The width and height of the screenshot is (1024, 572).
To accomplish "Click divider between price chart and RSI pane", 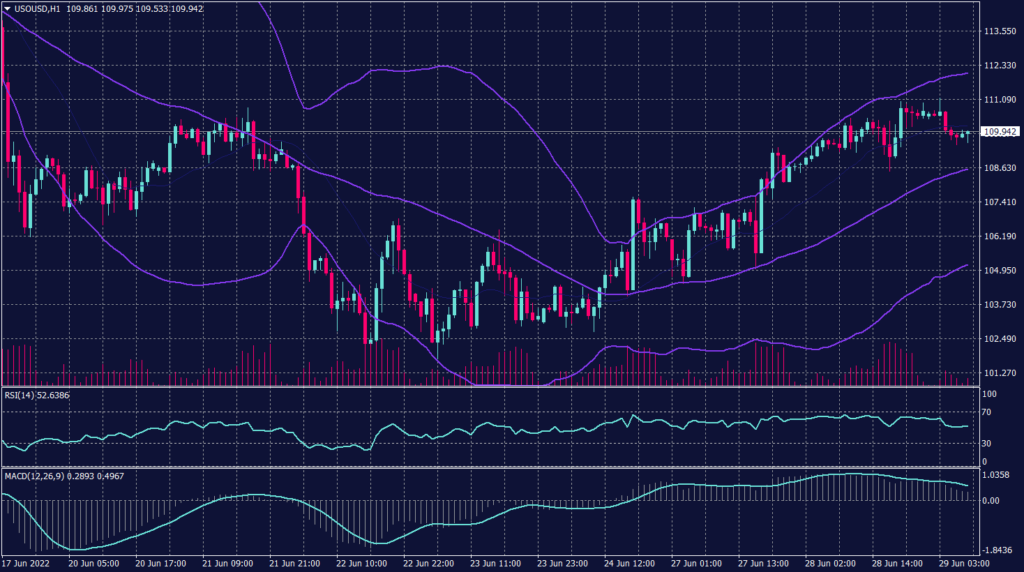I will (x=488, y=388).
